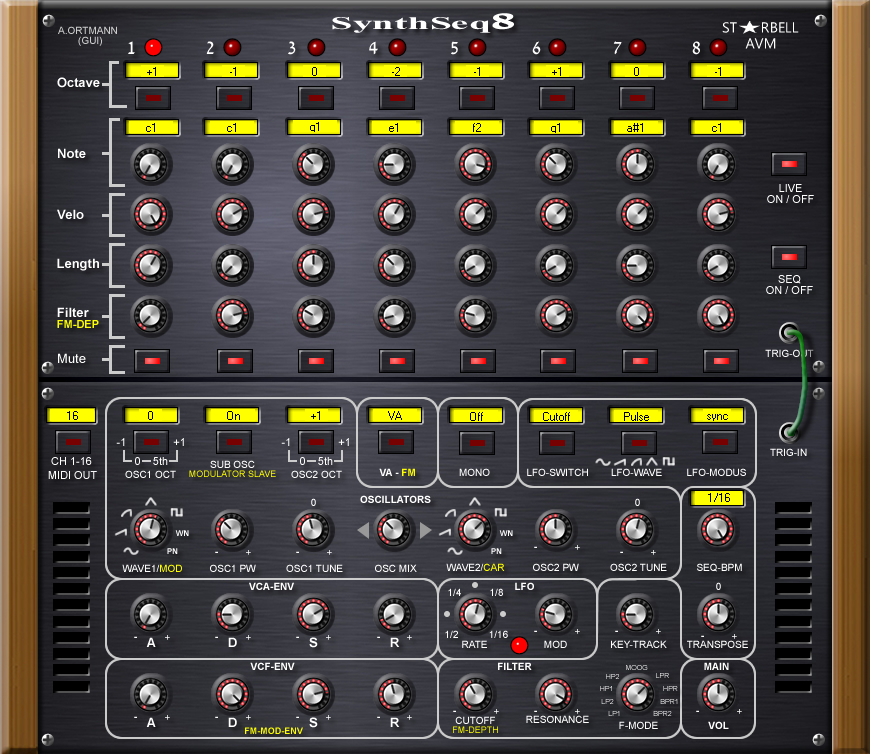
Task: Click the OSC1 TUNE knob
Action: click(313, 530)
